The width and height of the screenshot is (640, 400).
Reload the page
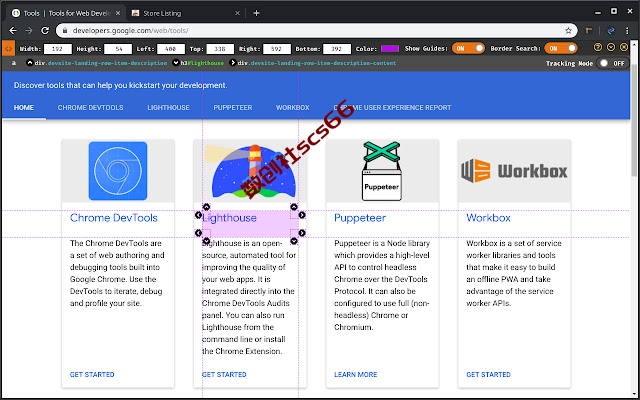45,31
